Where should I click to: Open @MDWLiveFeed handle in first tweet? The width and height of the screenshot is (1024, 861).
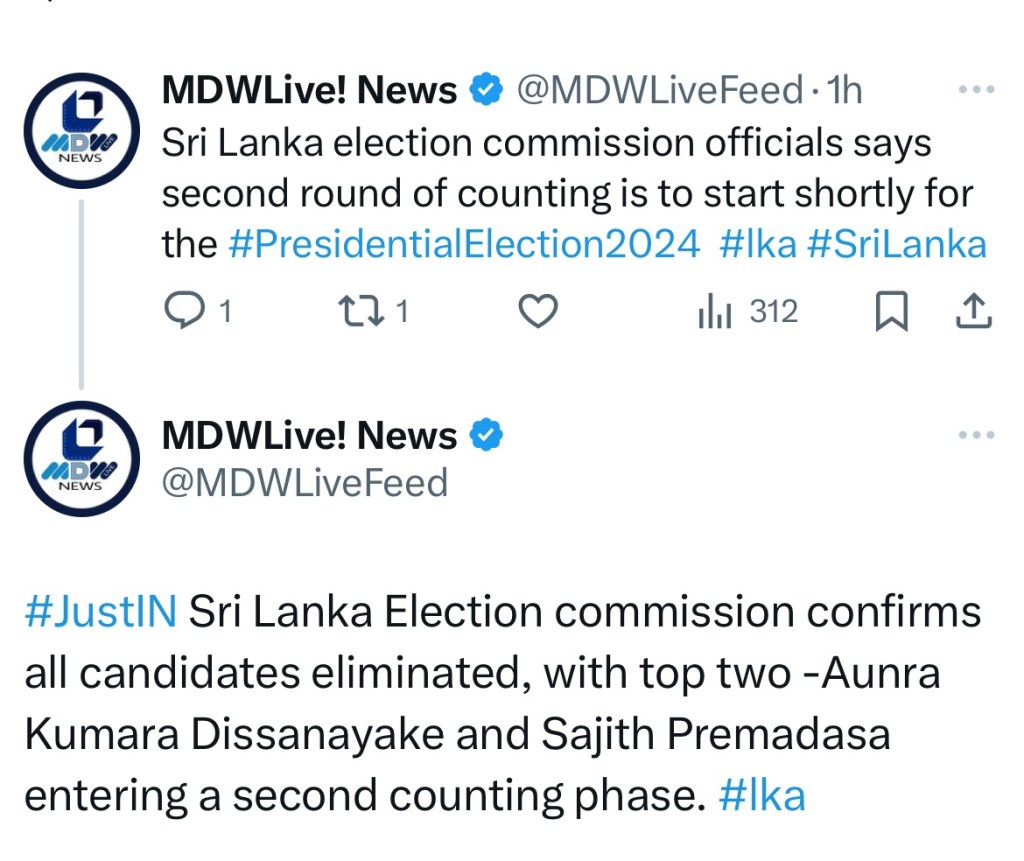coord(660,91)
